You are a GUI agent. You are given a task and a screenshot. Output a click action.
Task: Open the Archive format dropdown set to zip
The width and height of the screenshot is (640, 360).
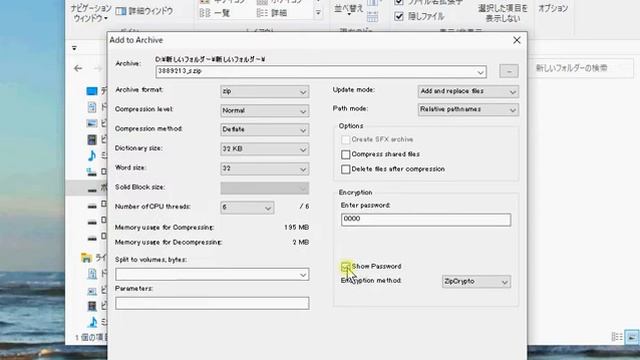pos(264,91)
